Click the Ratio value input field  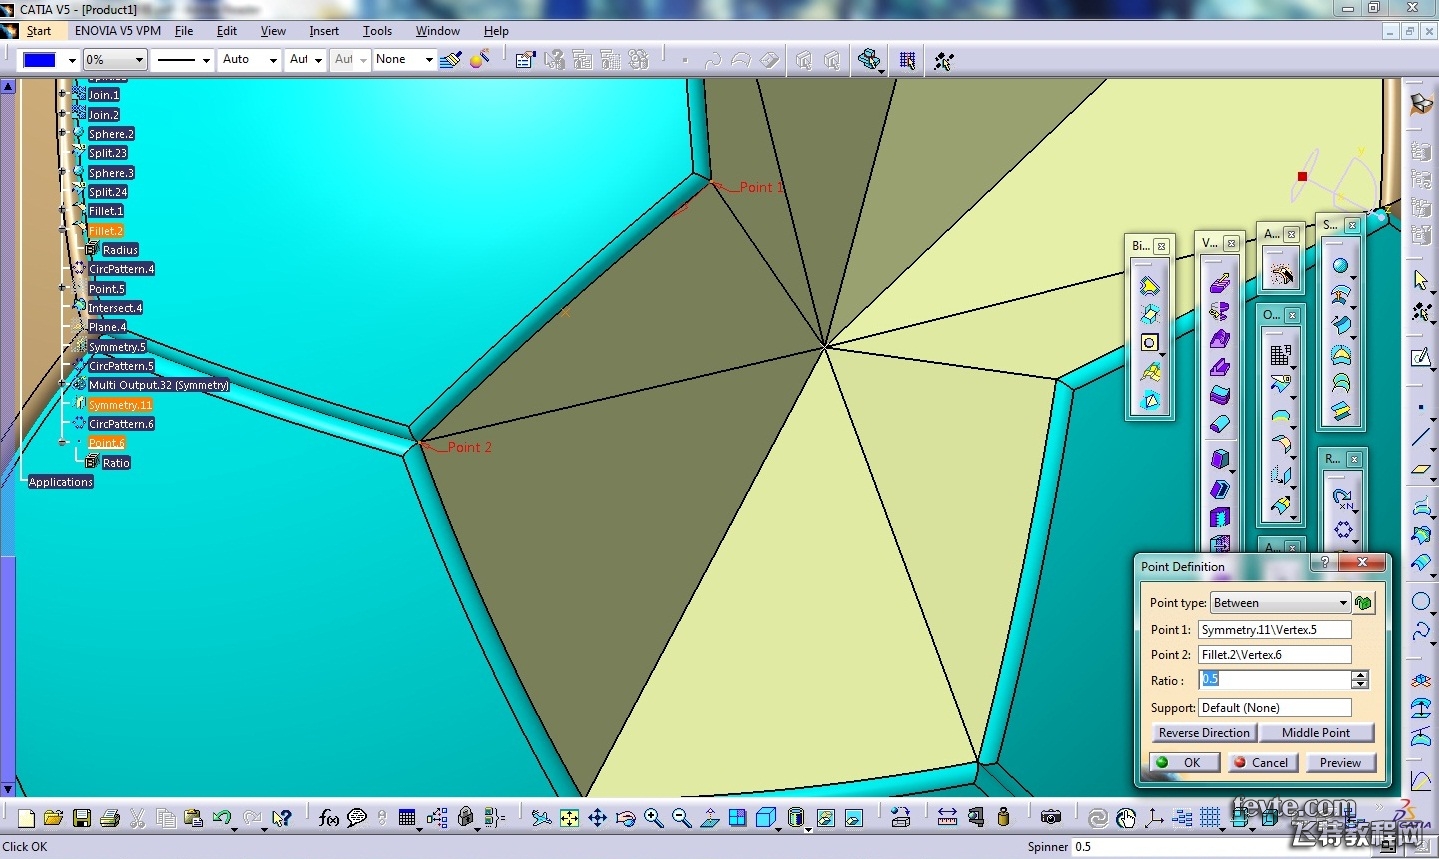tap(1274, 680)
